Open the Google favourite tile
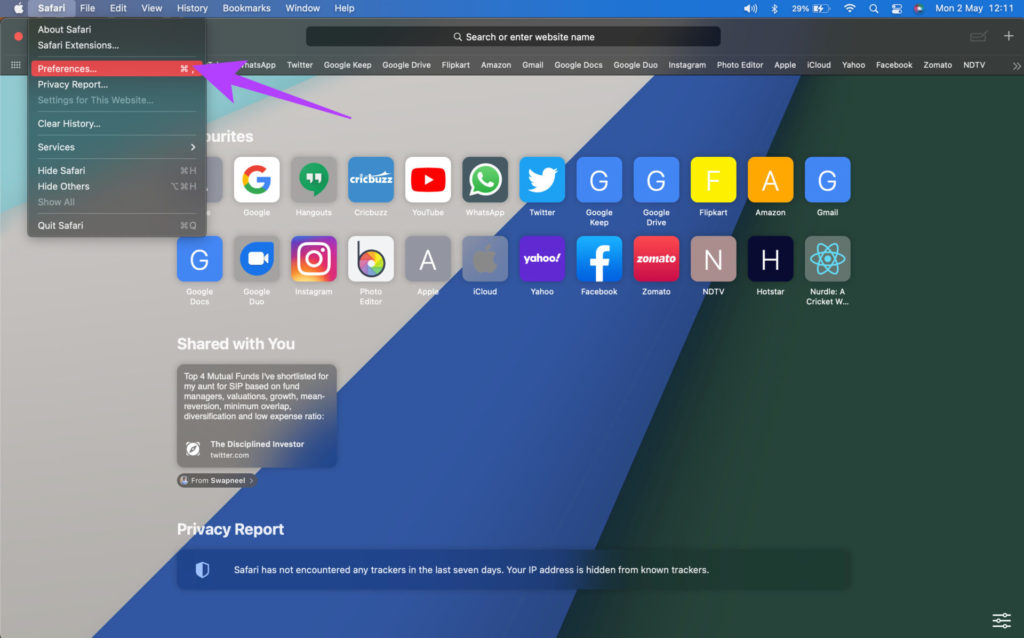Screen dimensions: 1024x638 click(x=257, y=180)
